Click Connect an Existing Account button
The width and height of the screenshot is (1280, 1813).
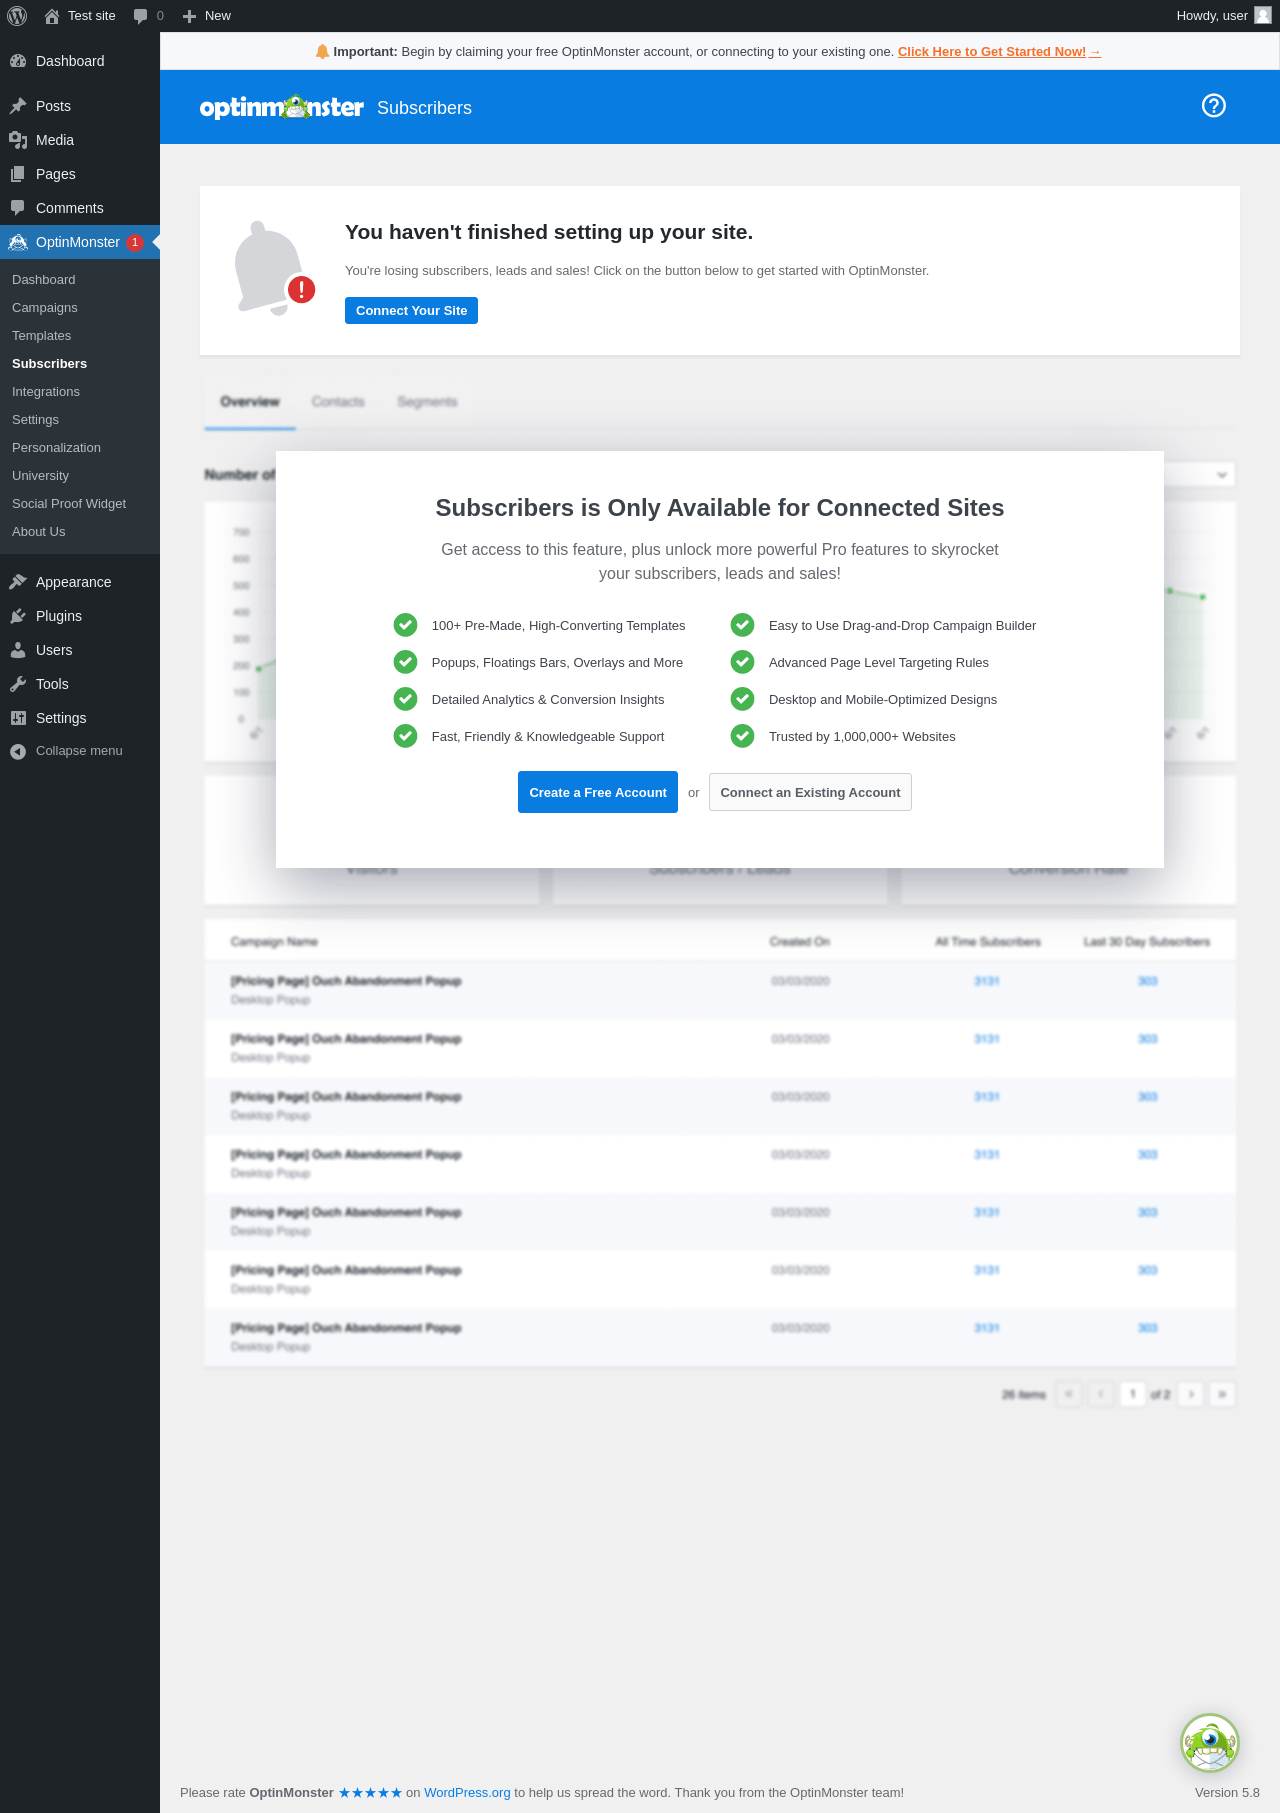[x=810, y=792]
